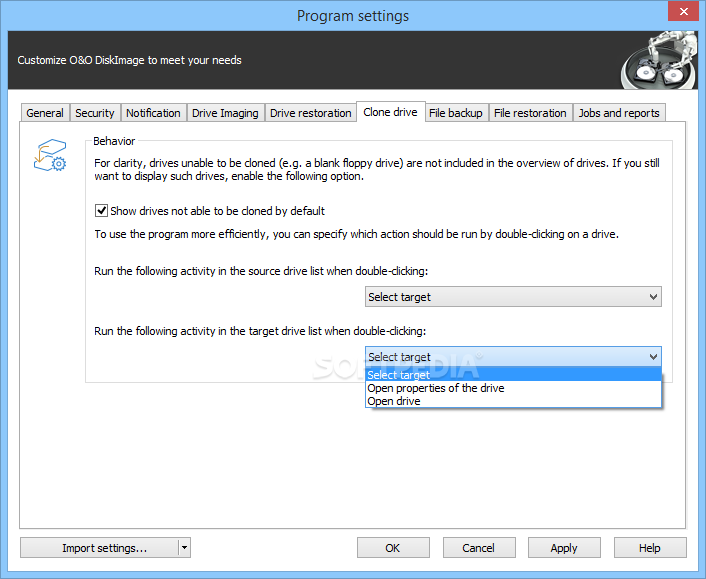Open the File backup tab

click(x=456, y=113)
